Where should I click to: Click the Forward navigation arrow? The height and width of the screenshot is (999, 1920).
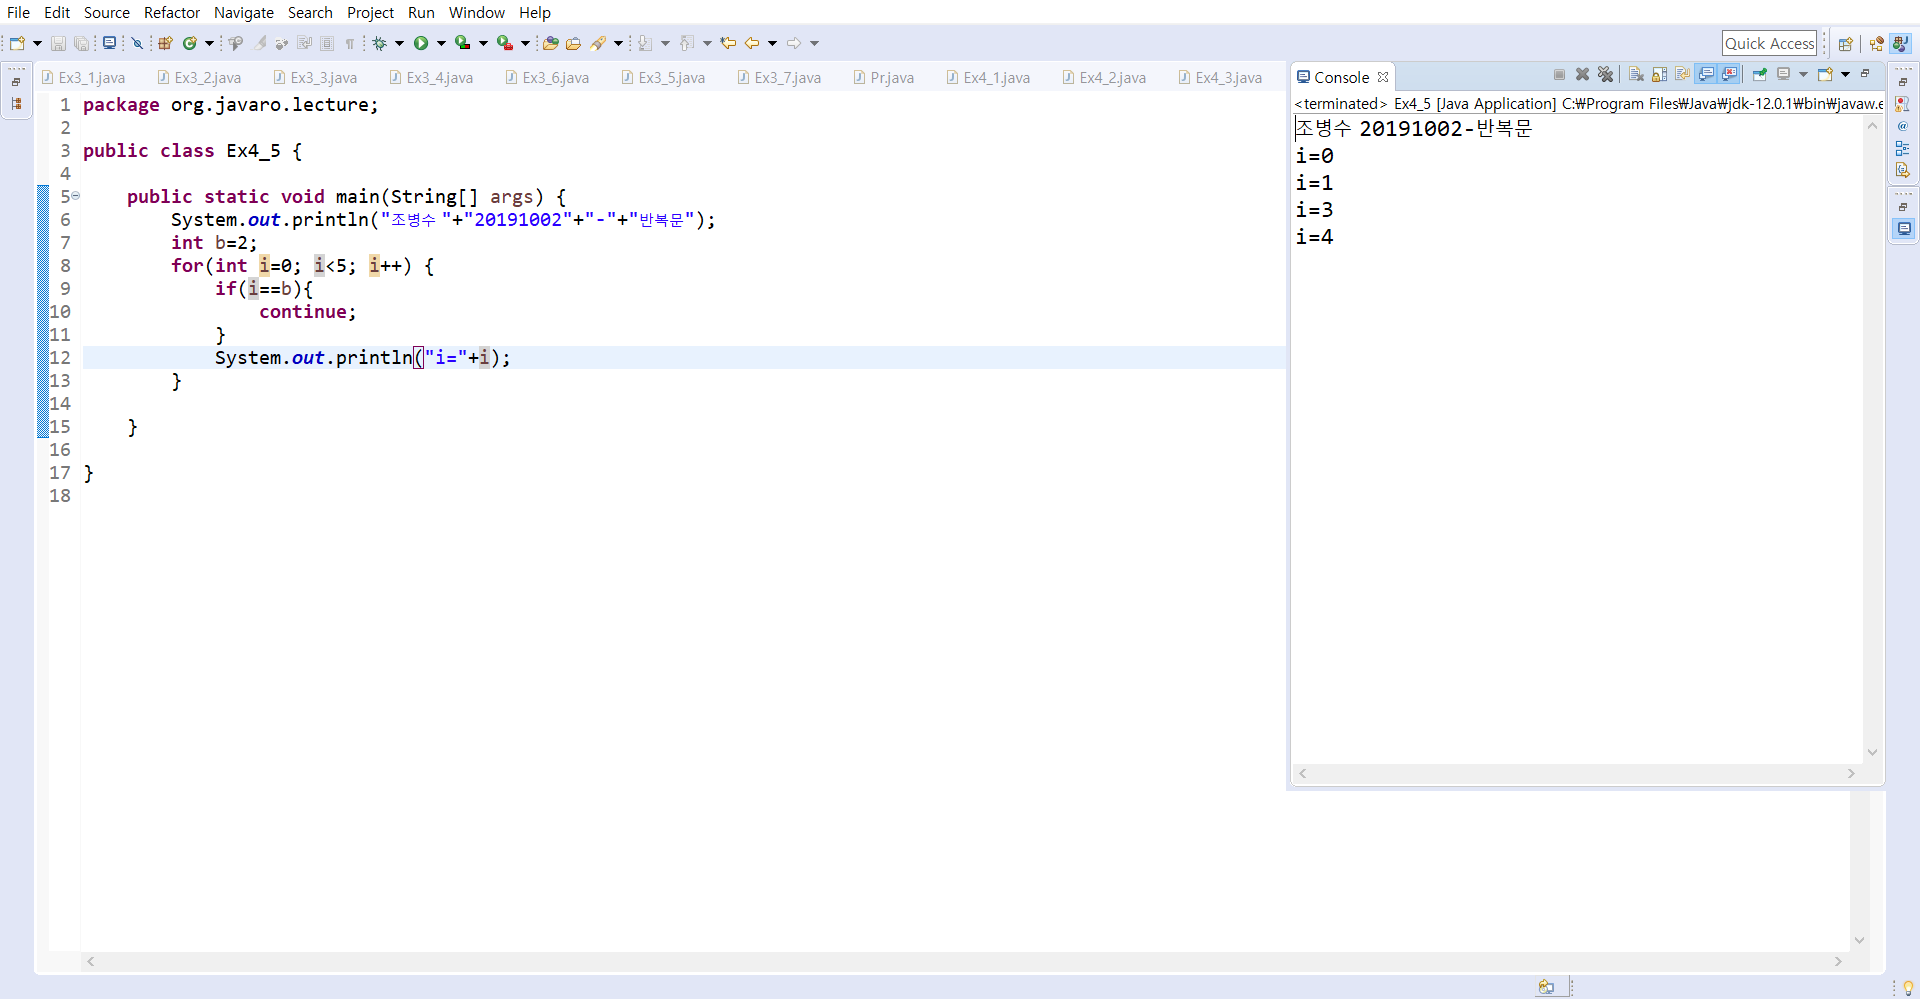(x=794, y=43)
